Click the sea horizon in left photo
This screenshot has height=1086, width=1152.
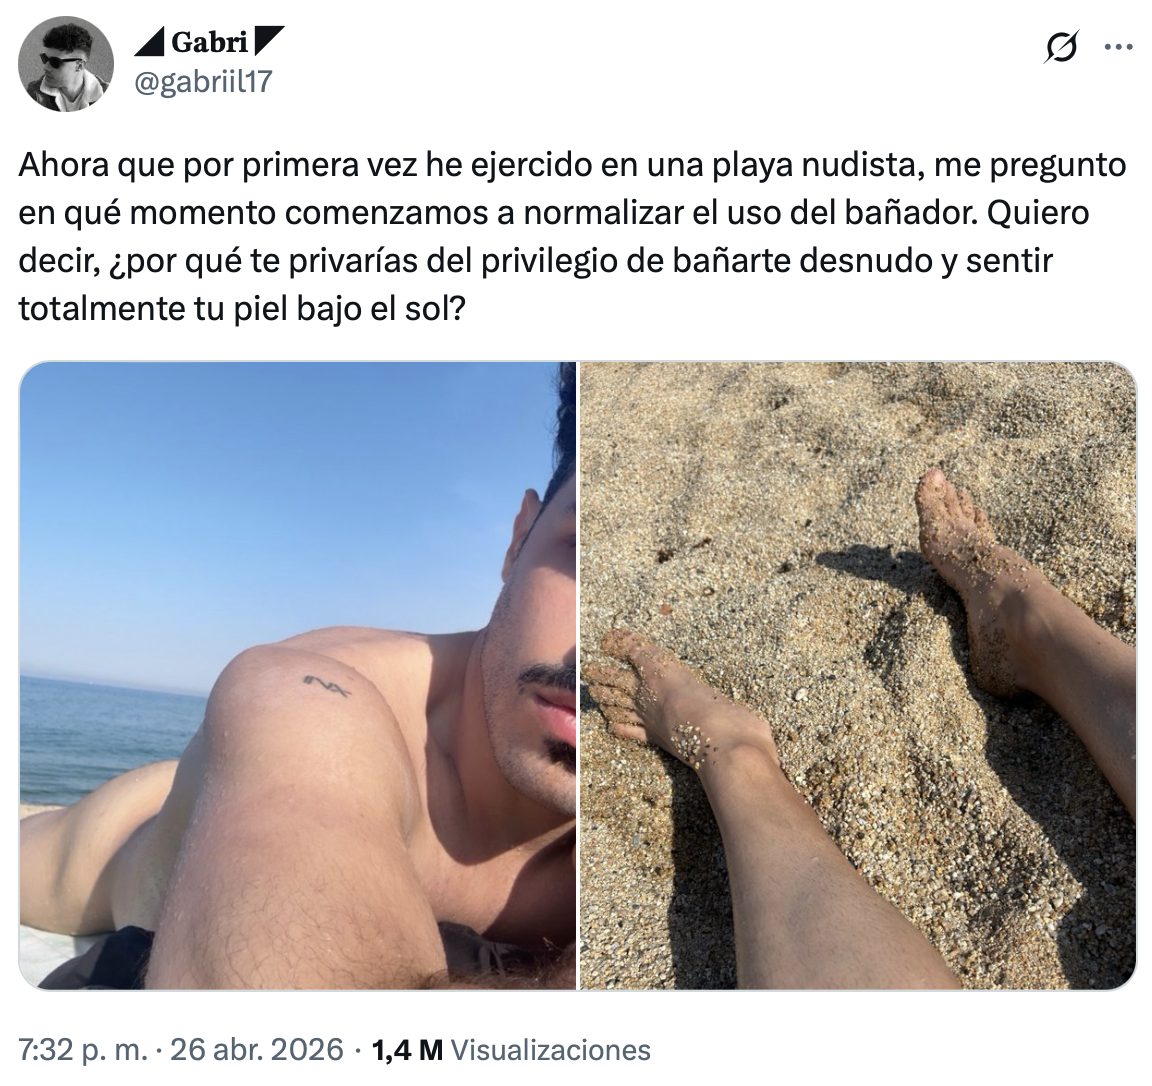[x=110, y=680]
